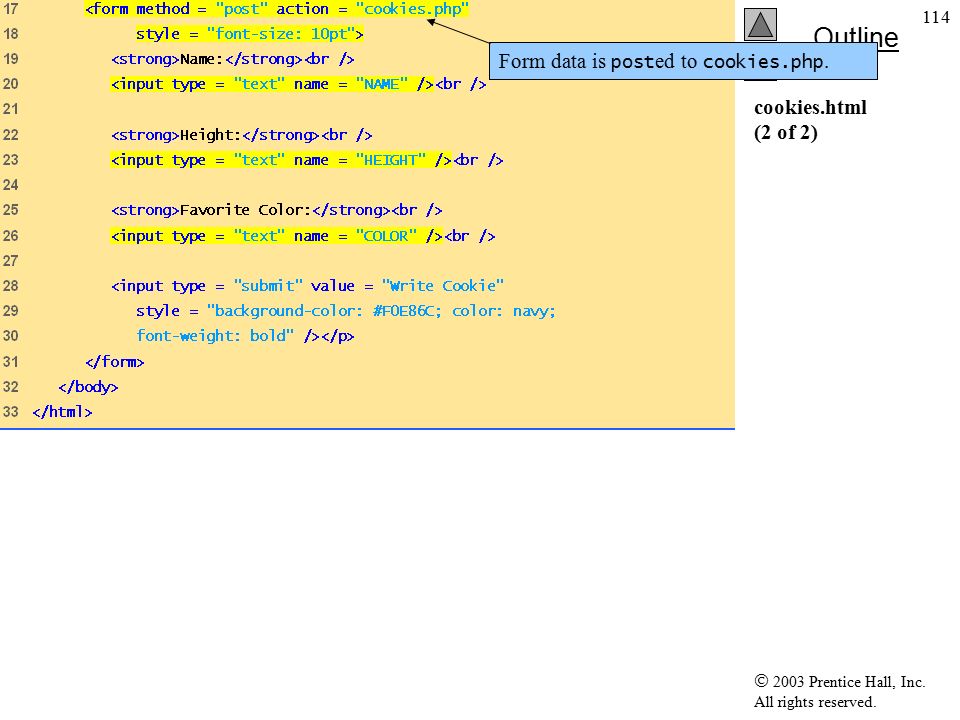Click the callout "Form data is posted to cookies.php."
Image resolution: width=960 pixels, height=720 pixels.
pyautogui.click(x=683, y=61)
